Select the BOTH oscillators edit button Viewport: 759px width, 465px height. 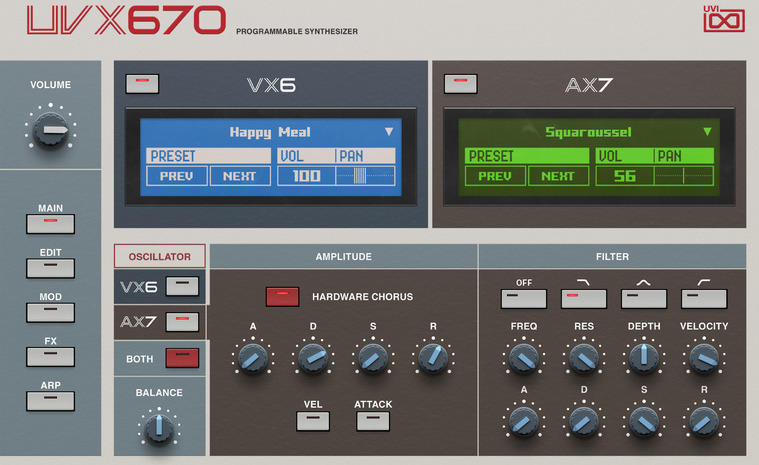182,358
